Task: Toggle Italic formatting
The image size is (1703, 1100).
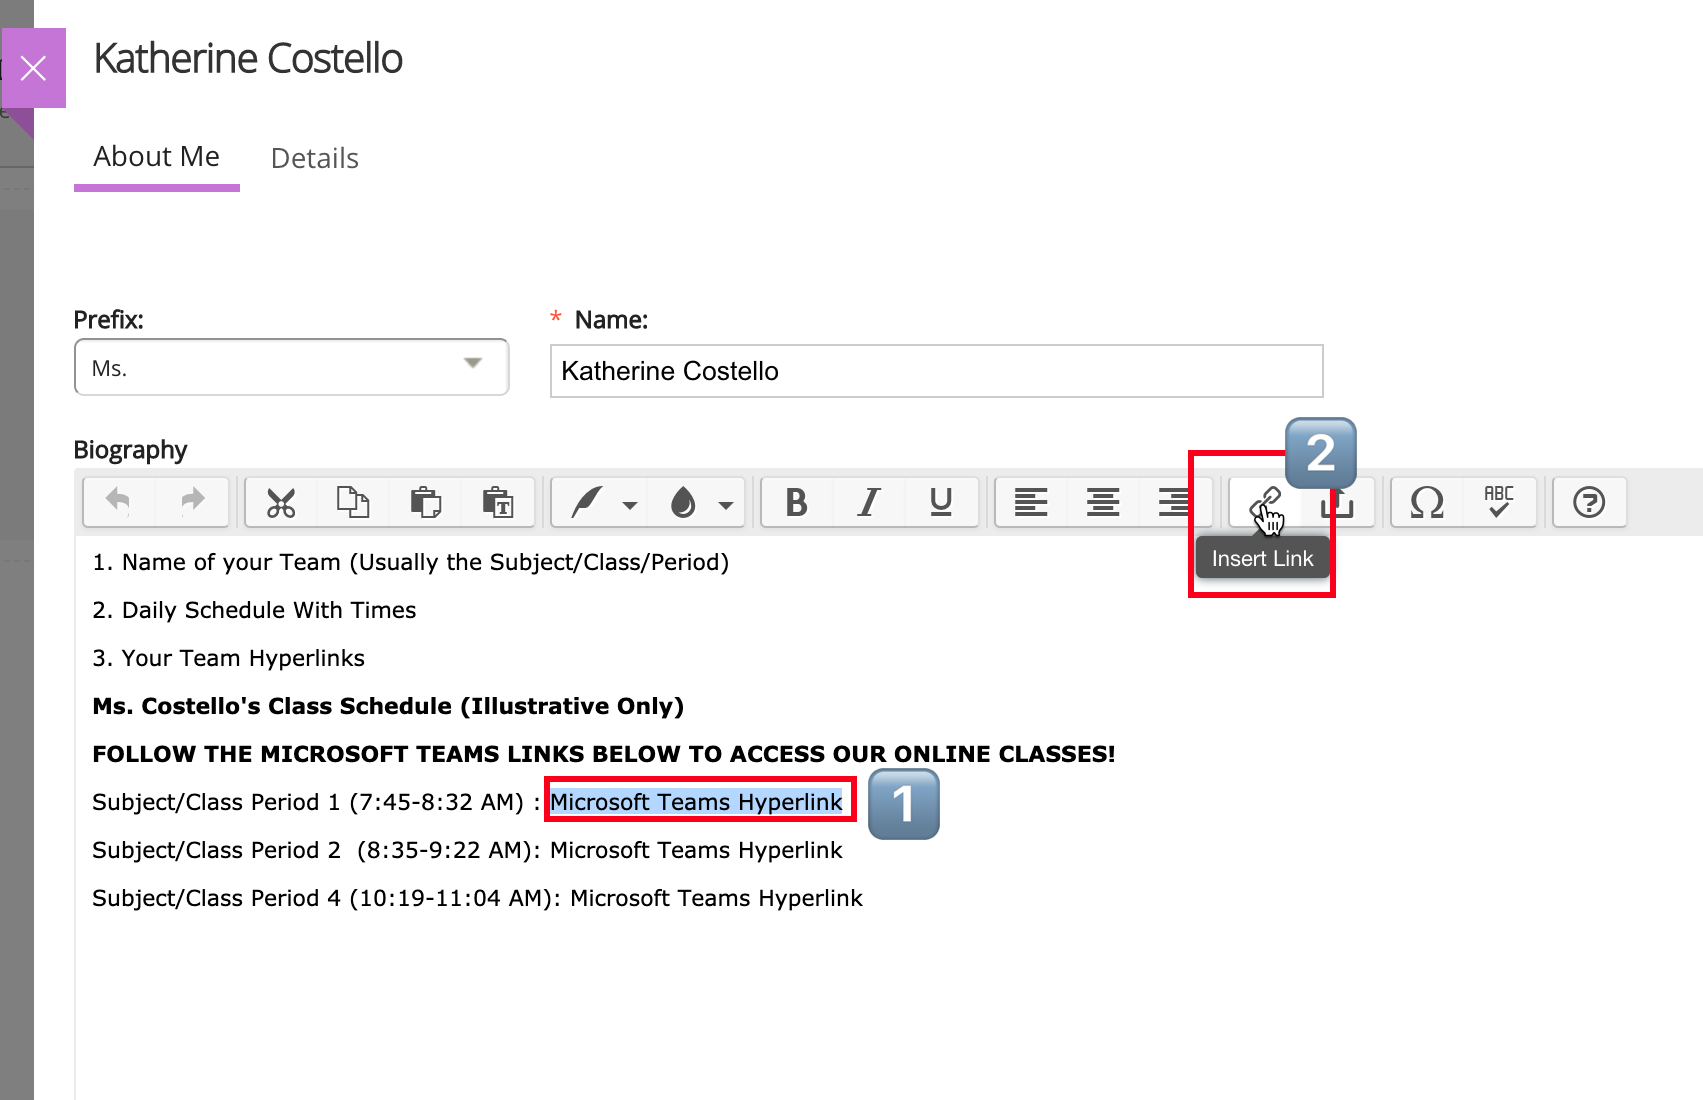Action: point(869,501)
